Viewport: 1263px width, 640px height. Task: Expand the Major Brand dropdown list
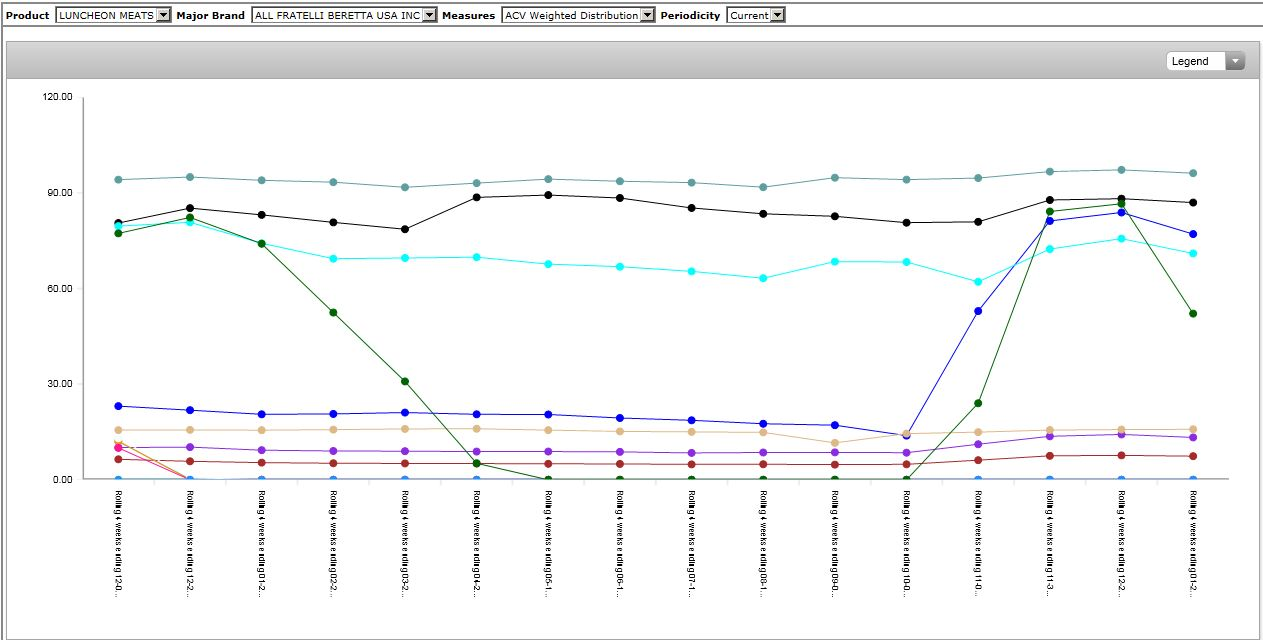point(344,15)
